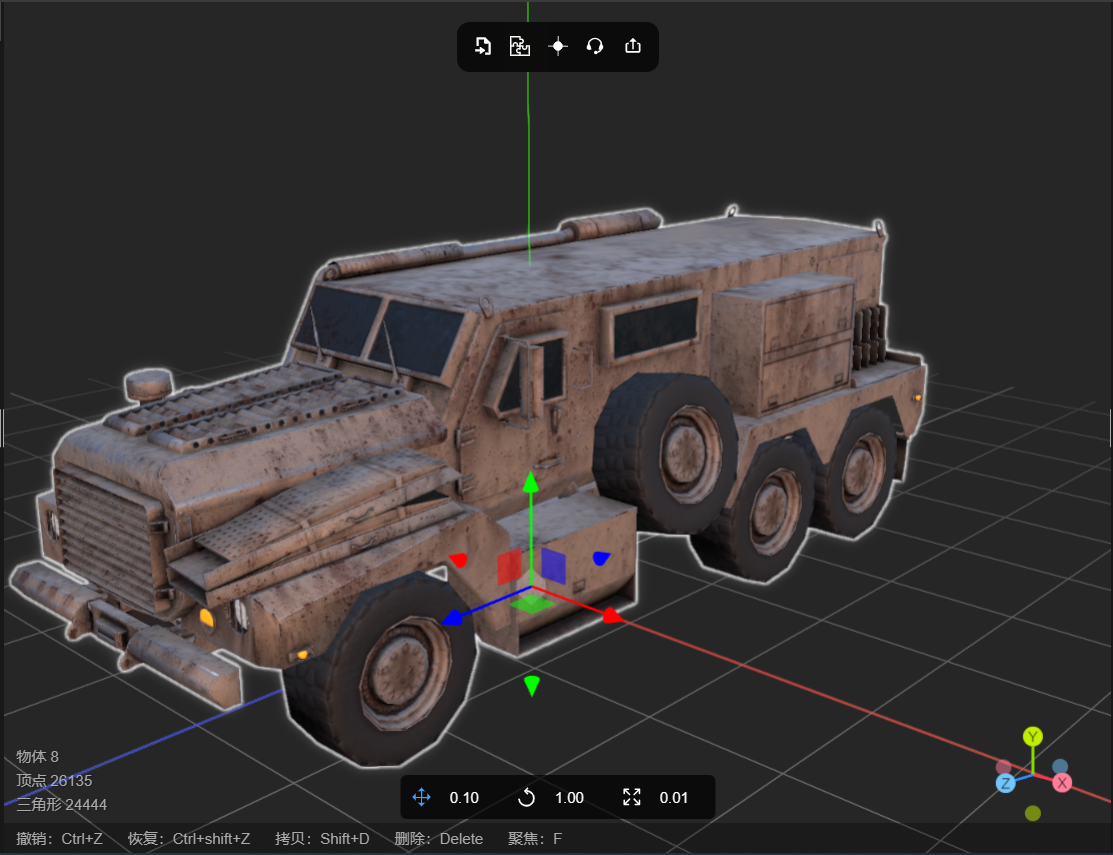Click the scale step value 0.01
The width and height of the screenshot is (1113, 855).
click(674, 798)
